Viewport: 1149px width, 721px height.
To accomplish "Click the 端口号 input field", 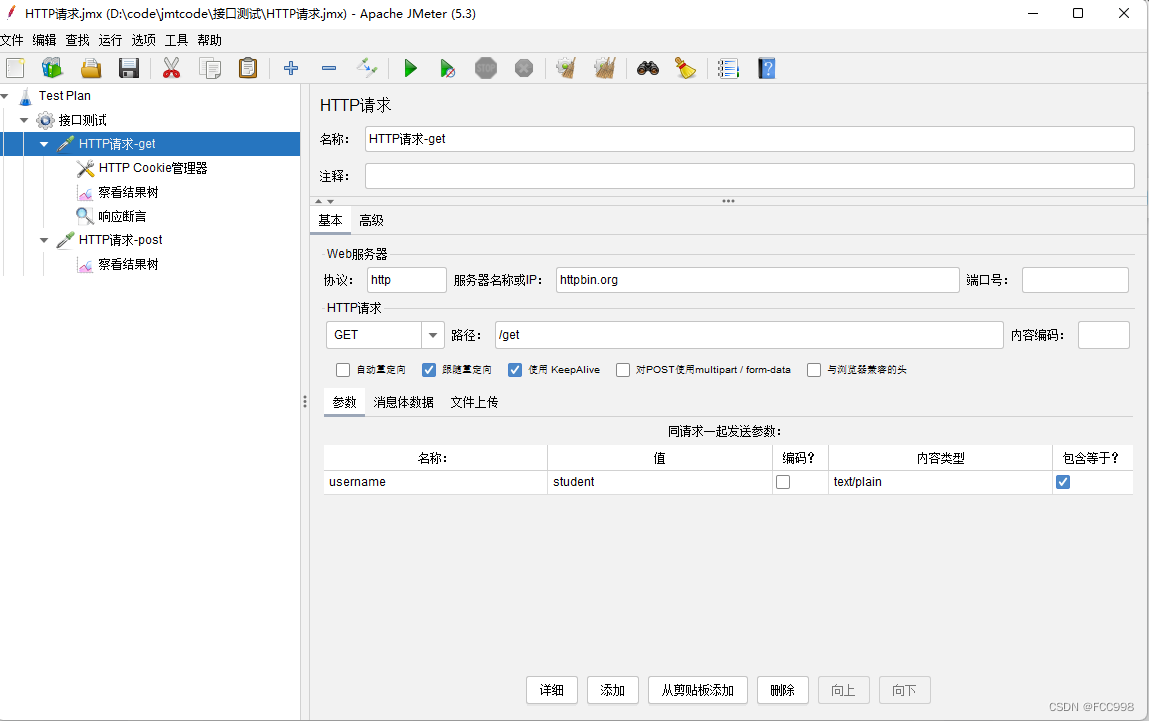I will (x=1075, y=280).
